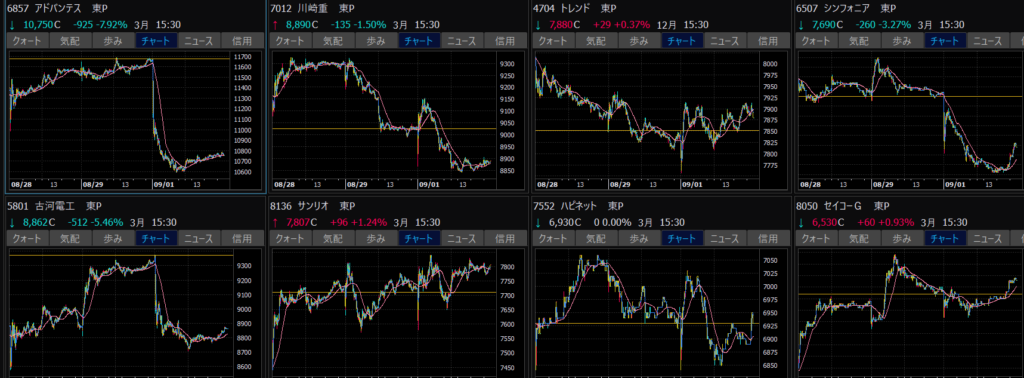This screenshot has height=378, width=1024.
Task: Open the 歩み tab in the トレンド panel
Action: coord(640,40)
